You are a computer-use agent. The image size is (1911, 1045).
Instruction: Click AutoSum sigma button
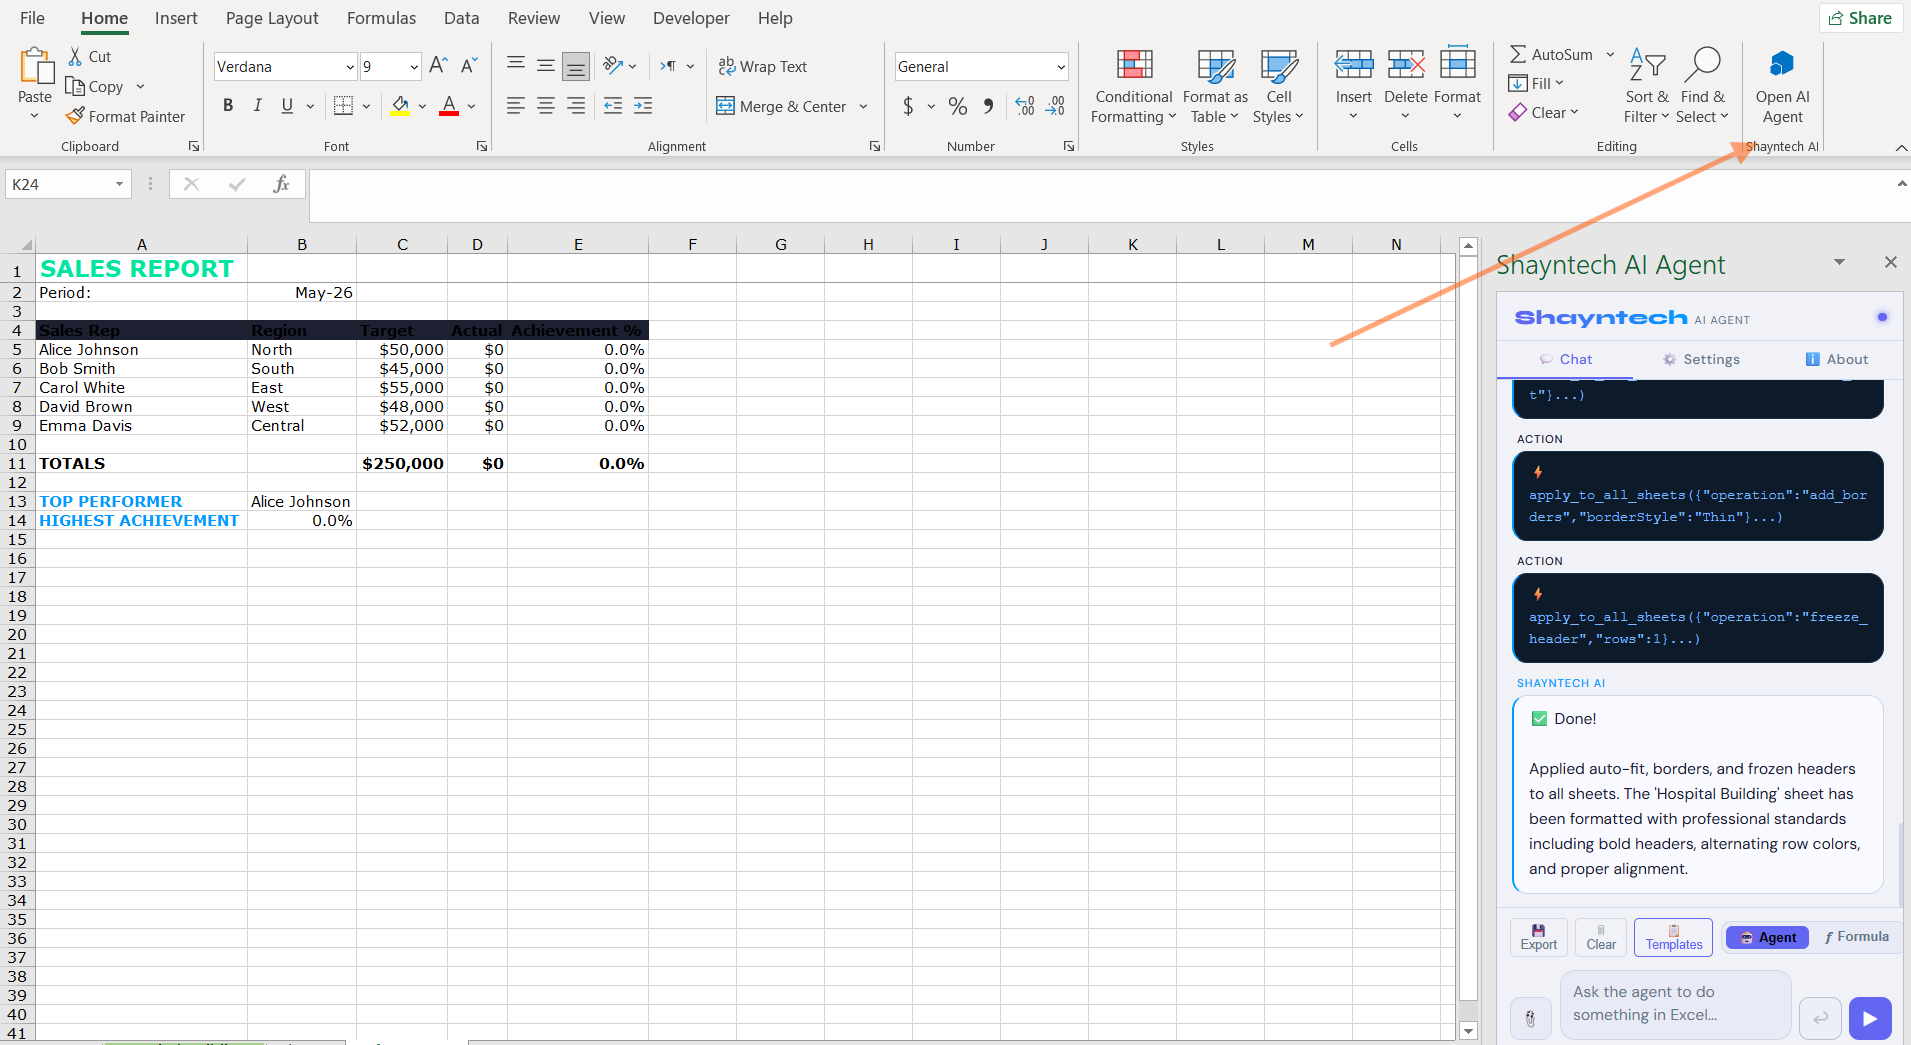(x=1551, y=55)
